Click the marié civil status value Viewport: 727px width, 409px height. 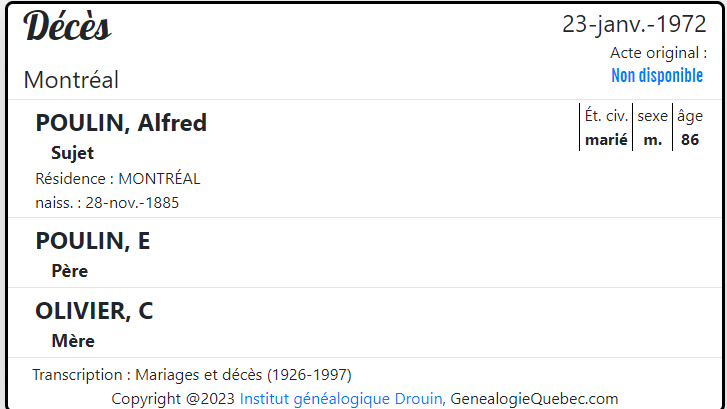(x=606, y=140)
